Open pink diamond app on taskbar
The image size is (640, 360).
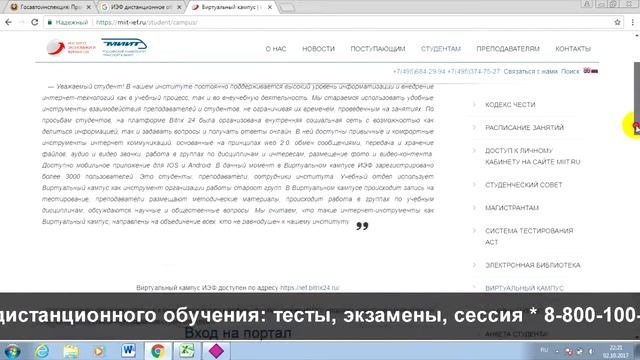coord(216,351)
